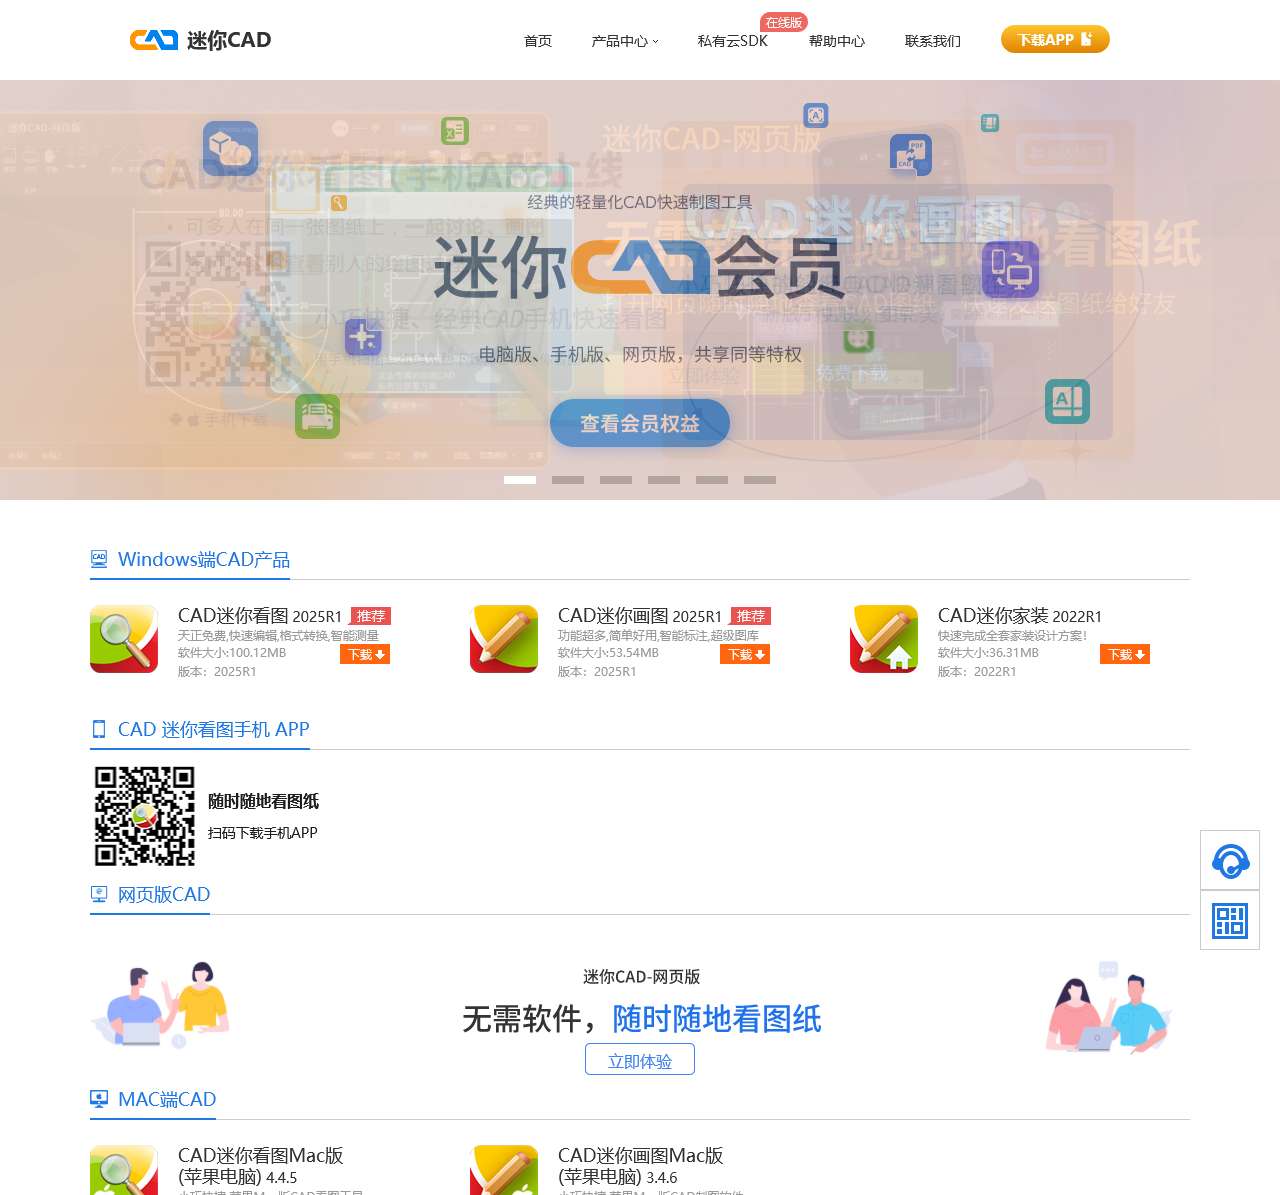Image resolution: width=1280 pixels, height=1195 pixels.
Task: Open the CAD迷你画图Mac版 3.4.6 title link
Action: tap(641, 1166)
